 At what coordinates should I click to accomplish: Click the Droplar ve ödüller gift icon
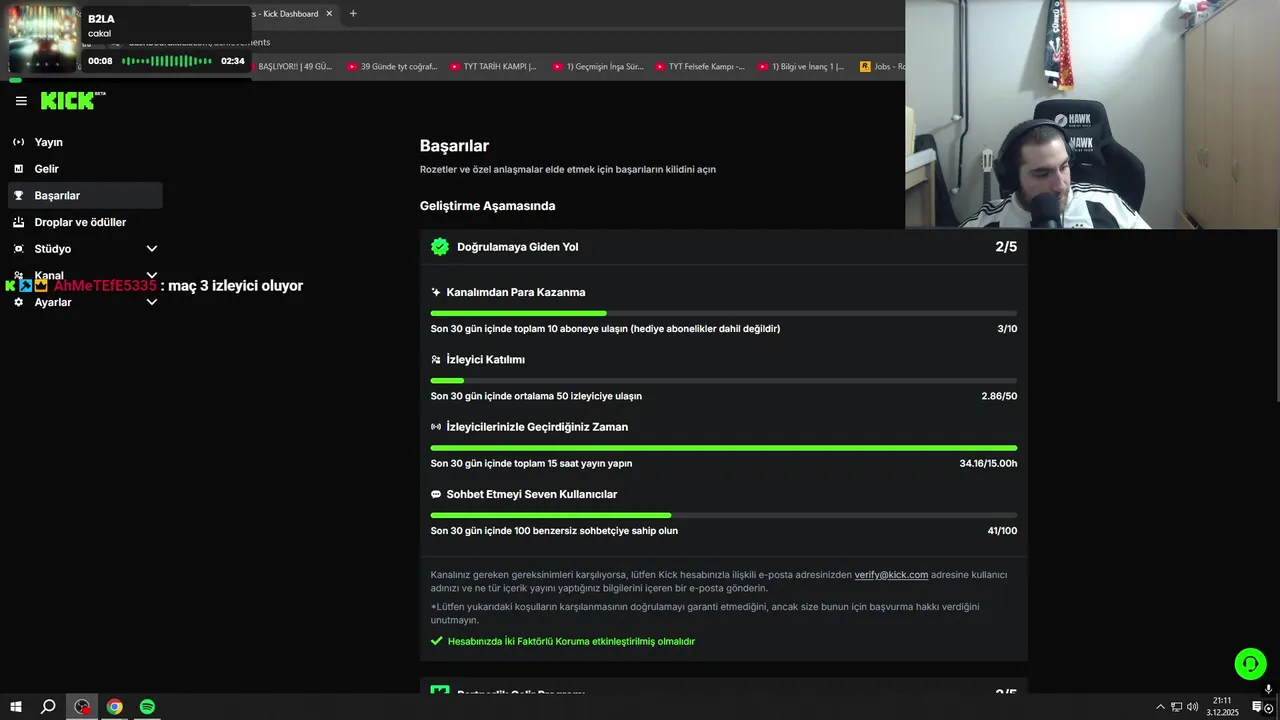click(18, 222)
